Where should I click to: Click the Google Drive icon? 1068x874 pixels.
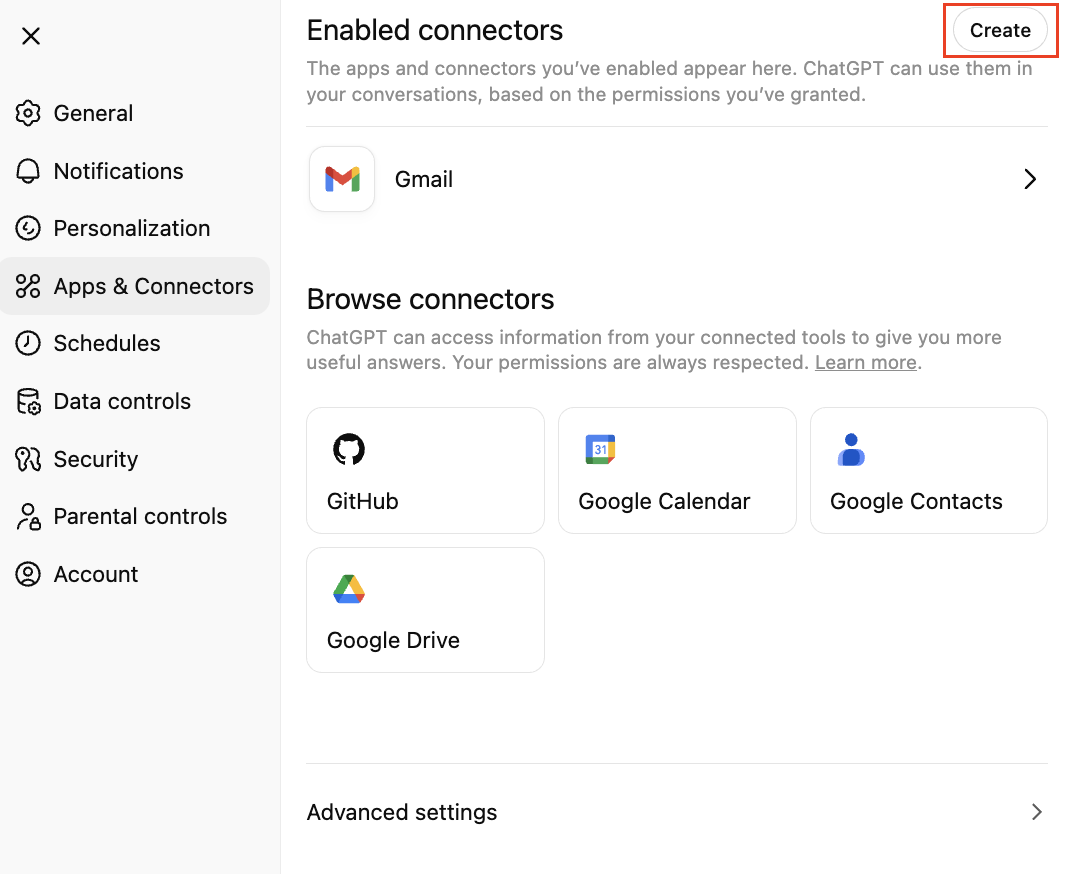(349, 590)
